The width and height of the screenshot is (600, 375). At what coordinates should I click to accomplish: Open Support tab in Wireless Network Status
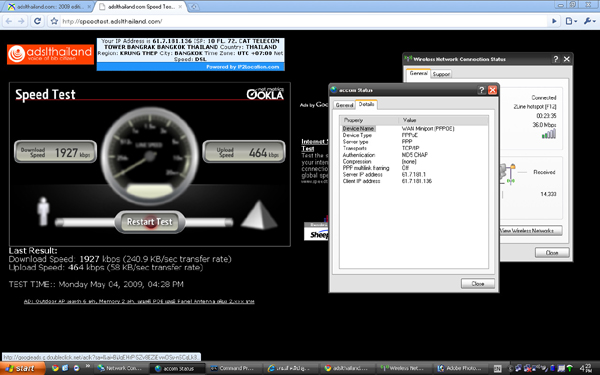(441, 74)
